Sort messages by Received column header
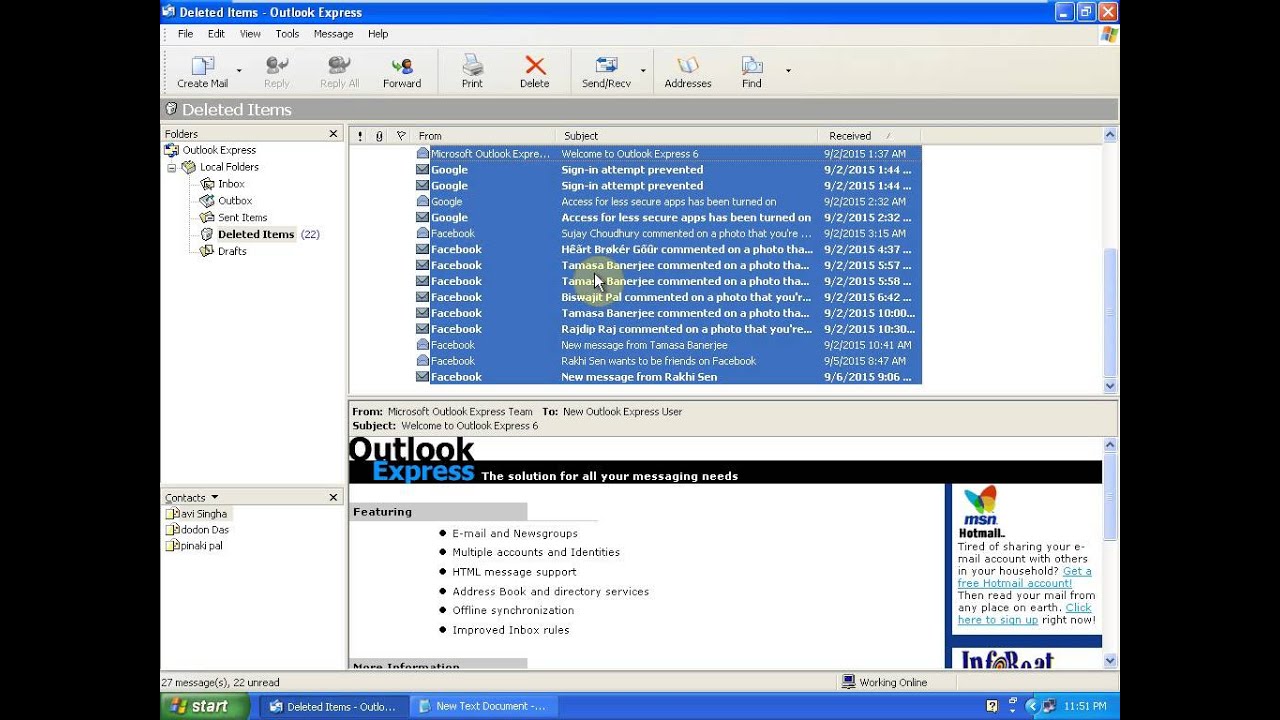Viewport: 1280px width, 720px height. pyautogui.click(x=869, y=136)
